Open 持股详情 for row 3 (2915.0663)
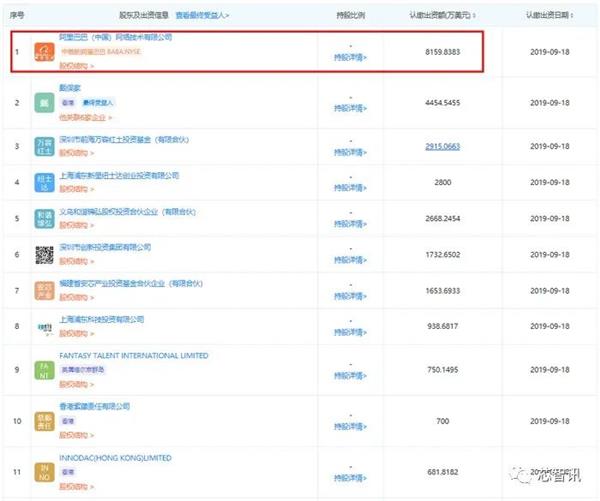The image size is (600, 501). [351, 152]
